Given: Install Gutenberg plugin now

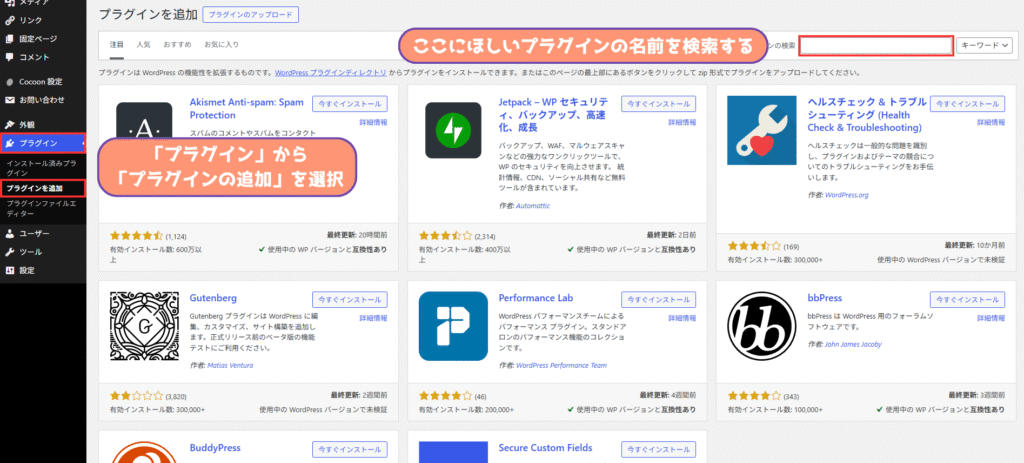Looking at the screenshot, I should pyautogui.click(x=349, y=300).
